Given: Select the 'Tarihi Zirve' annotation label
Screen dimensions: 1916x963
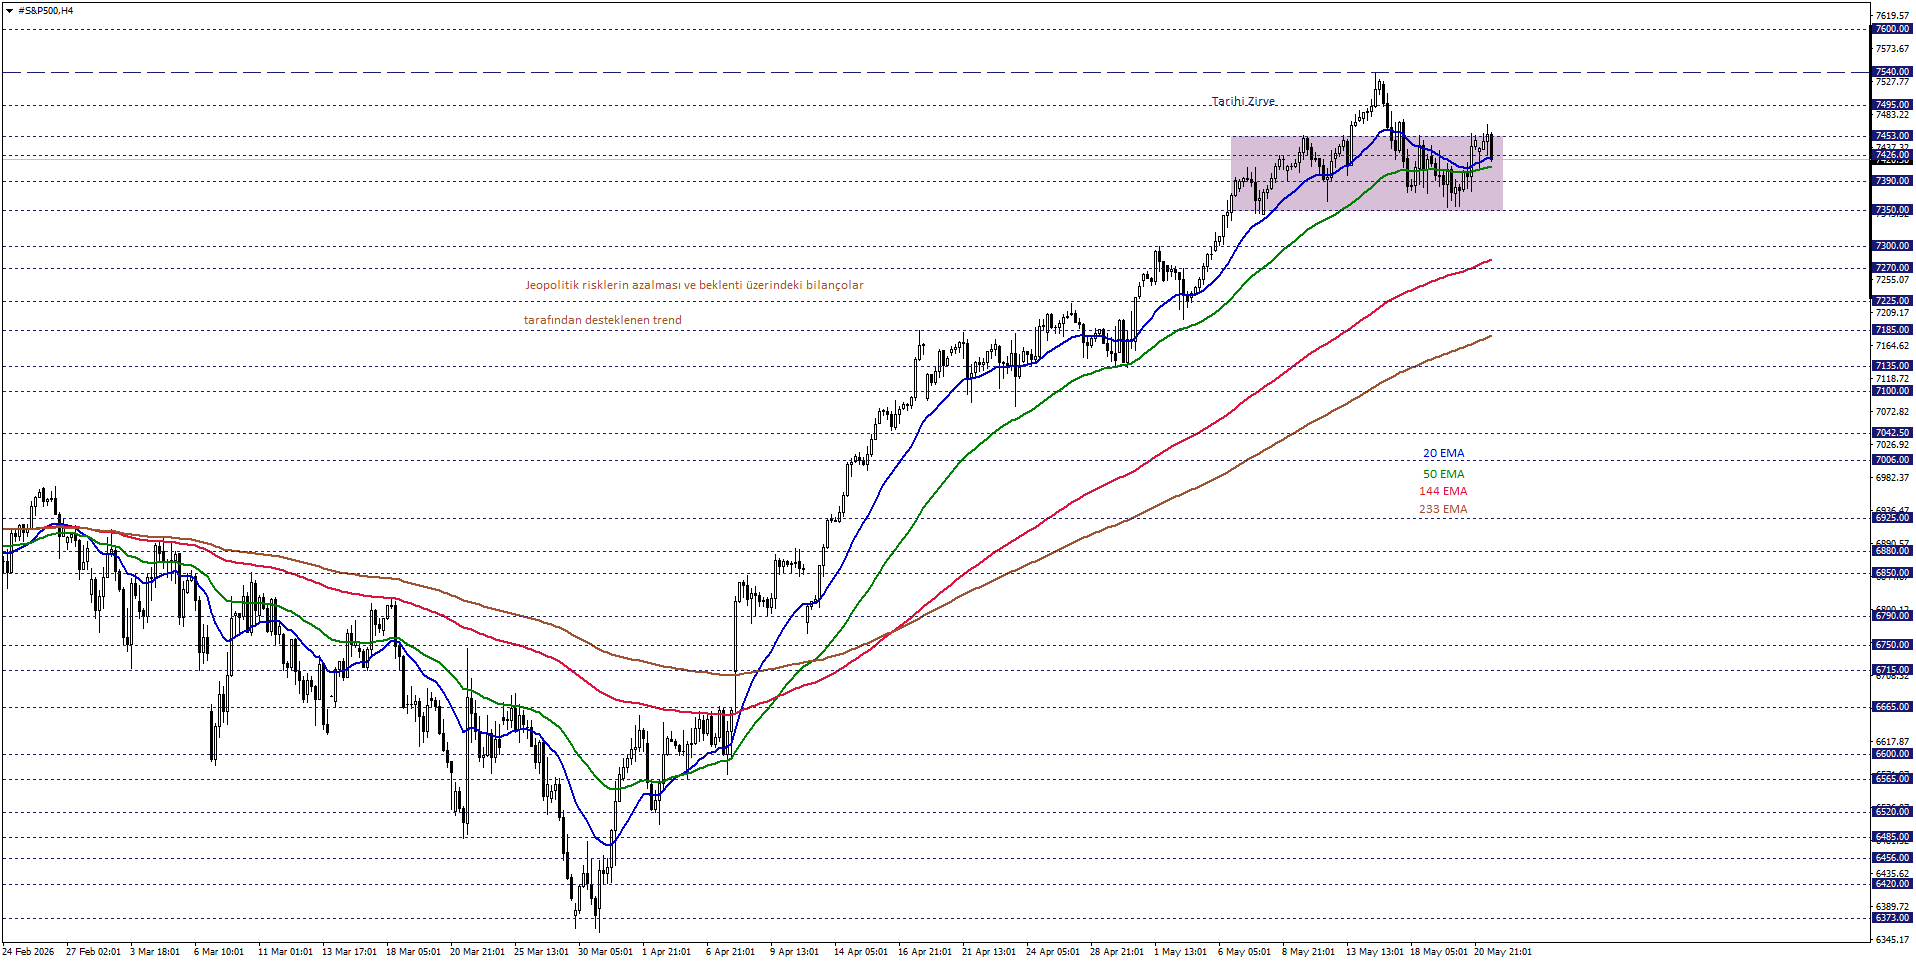Looking at the screenshot, I should (1243, 101).
